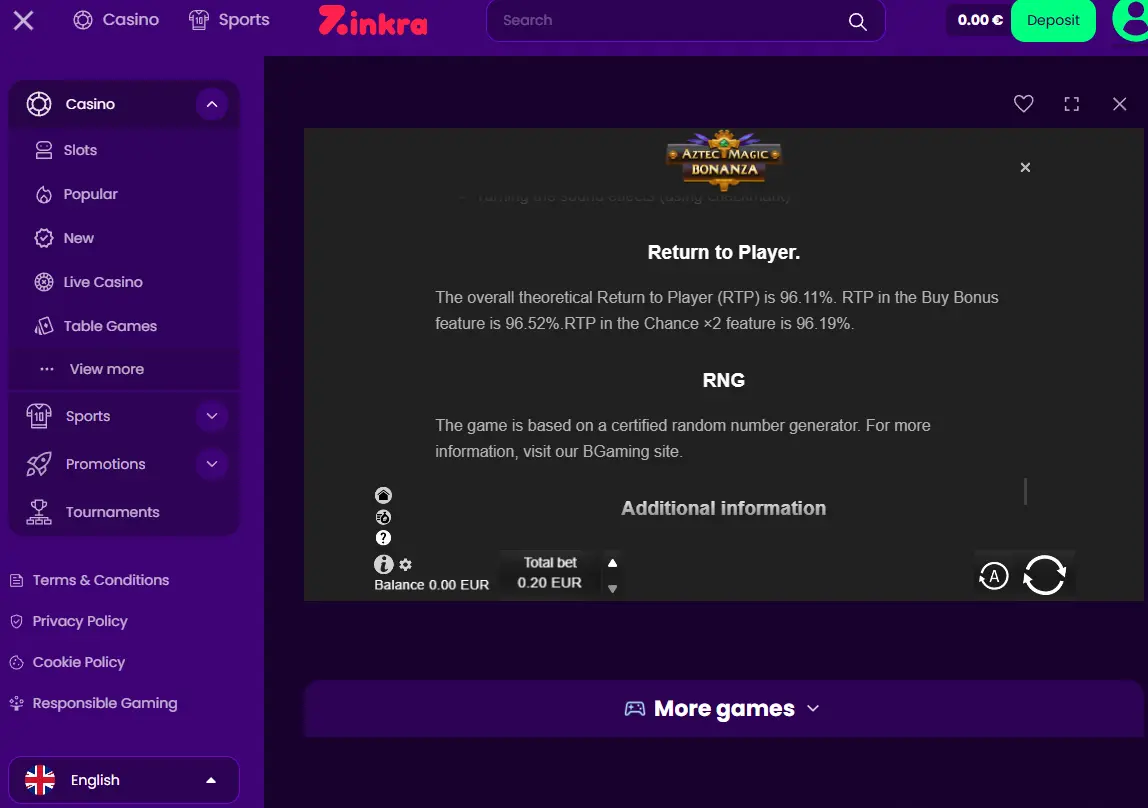Image resolution: width=1148 pixels, height=808 pixels.
Task: Enter fullscreen mode for the game
Action: tap(1071, 104)
